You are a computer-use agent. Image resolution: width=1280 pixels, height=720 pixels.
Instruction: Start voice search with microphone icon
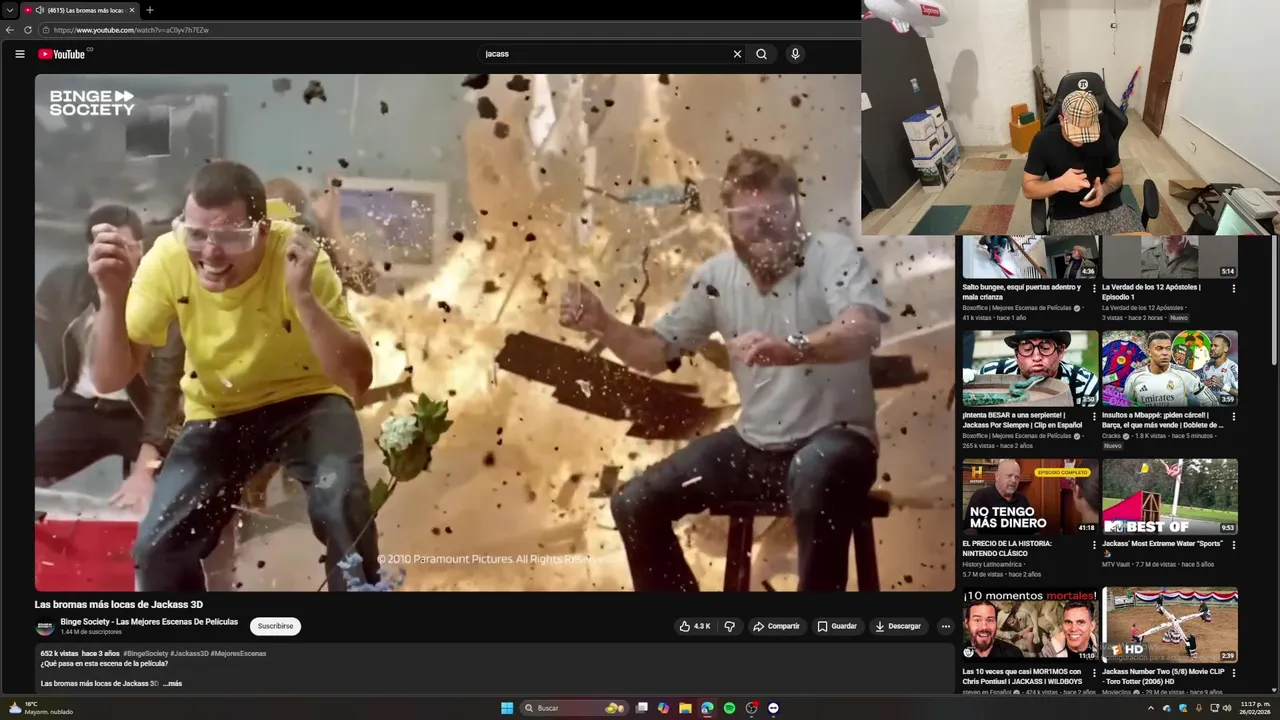tap(795, 54)
